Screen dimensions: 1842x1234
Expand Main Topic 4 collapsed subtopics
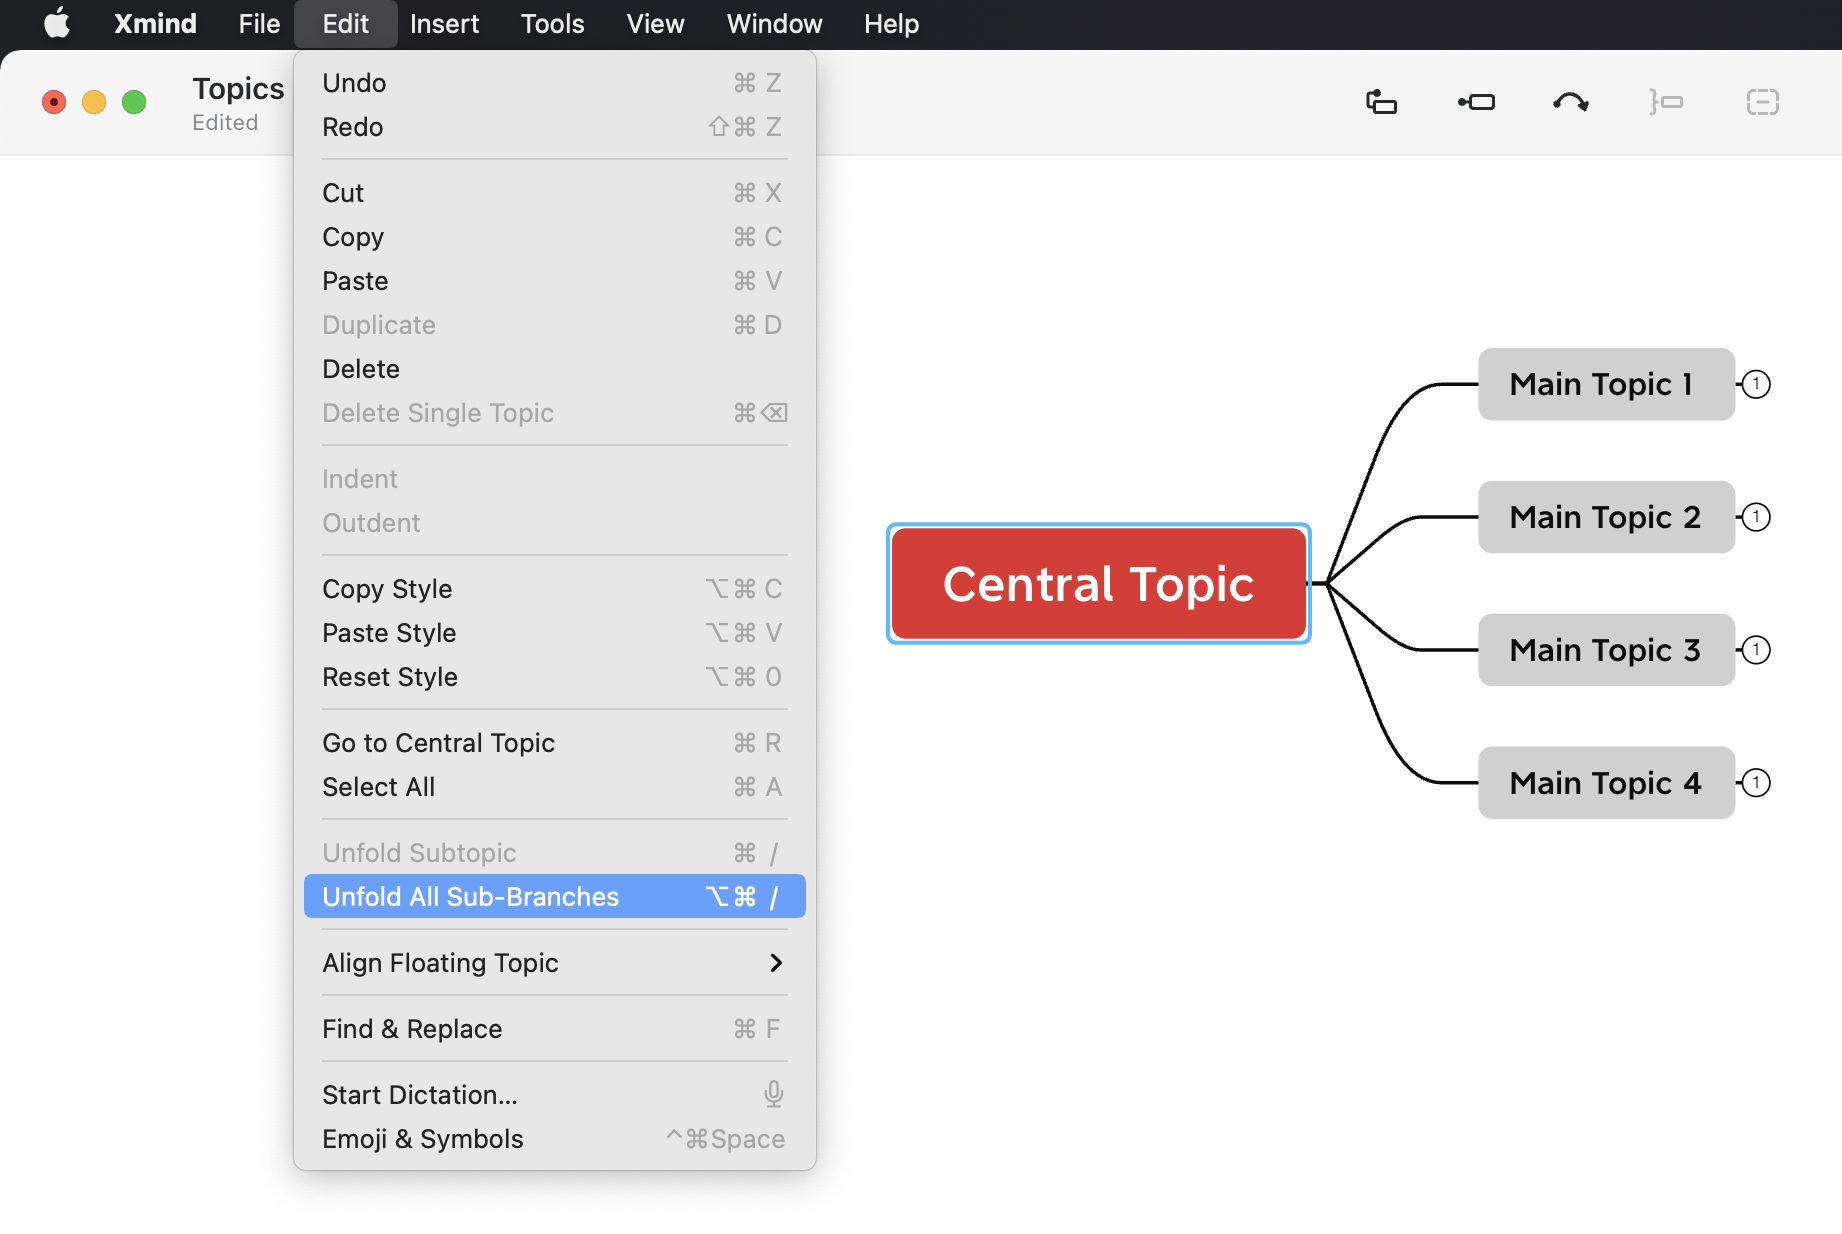[1756, 783]
